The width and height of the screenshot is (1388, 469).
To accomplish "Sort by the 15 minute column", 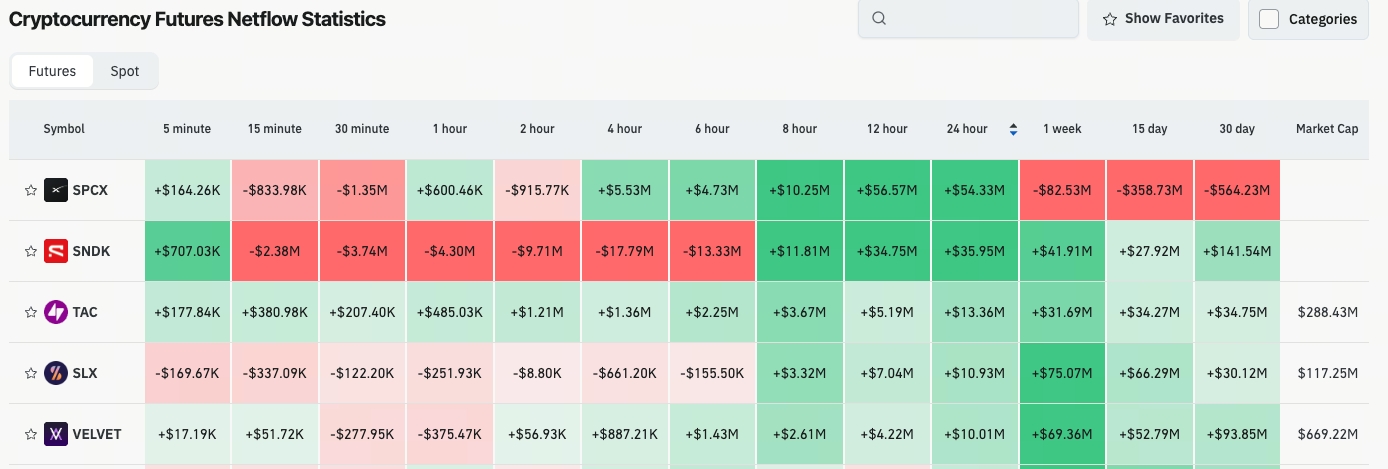I will coord(275,129).
